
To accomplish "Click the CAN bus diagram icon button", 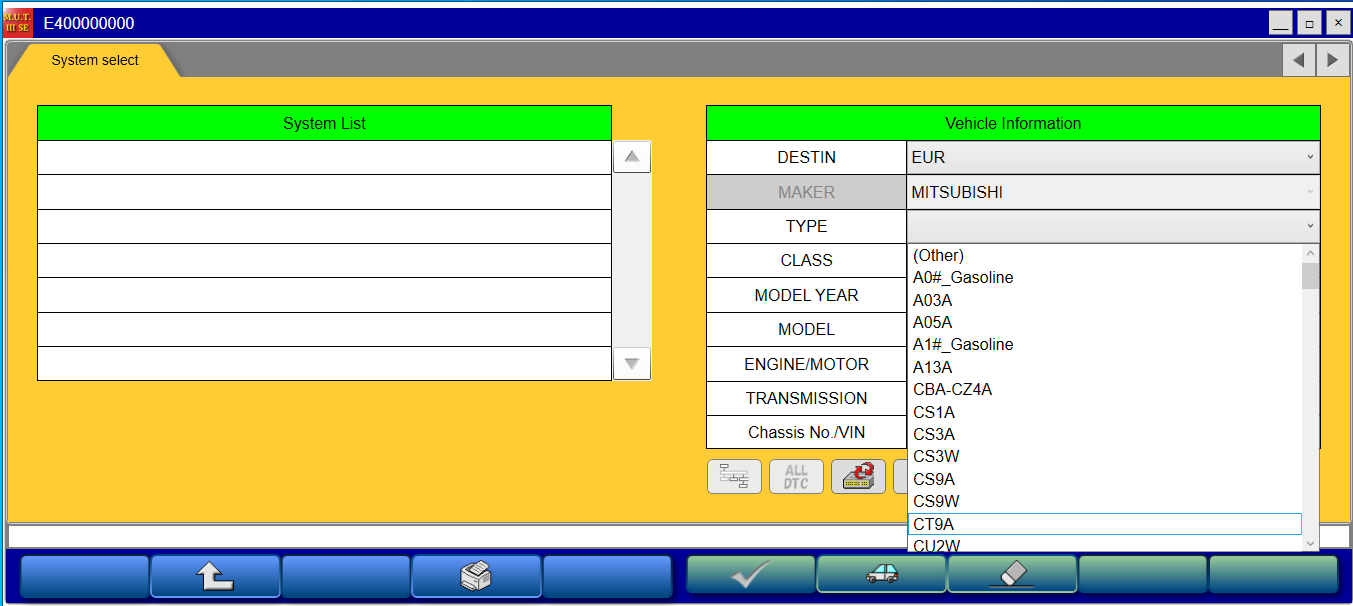I will tap(734, 477).
